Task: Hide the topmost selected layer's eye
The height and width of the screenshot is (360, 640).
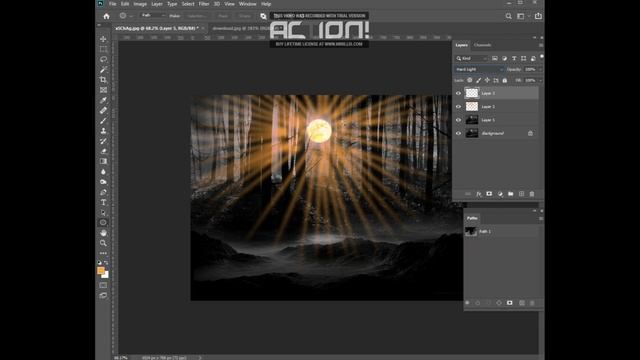Action: [458, 93]
